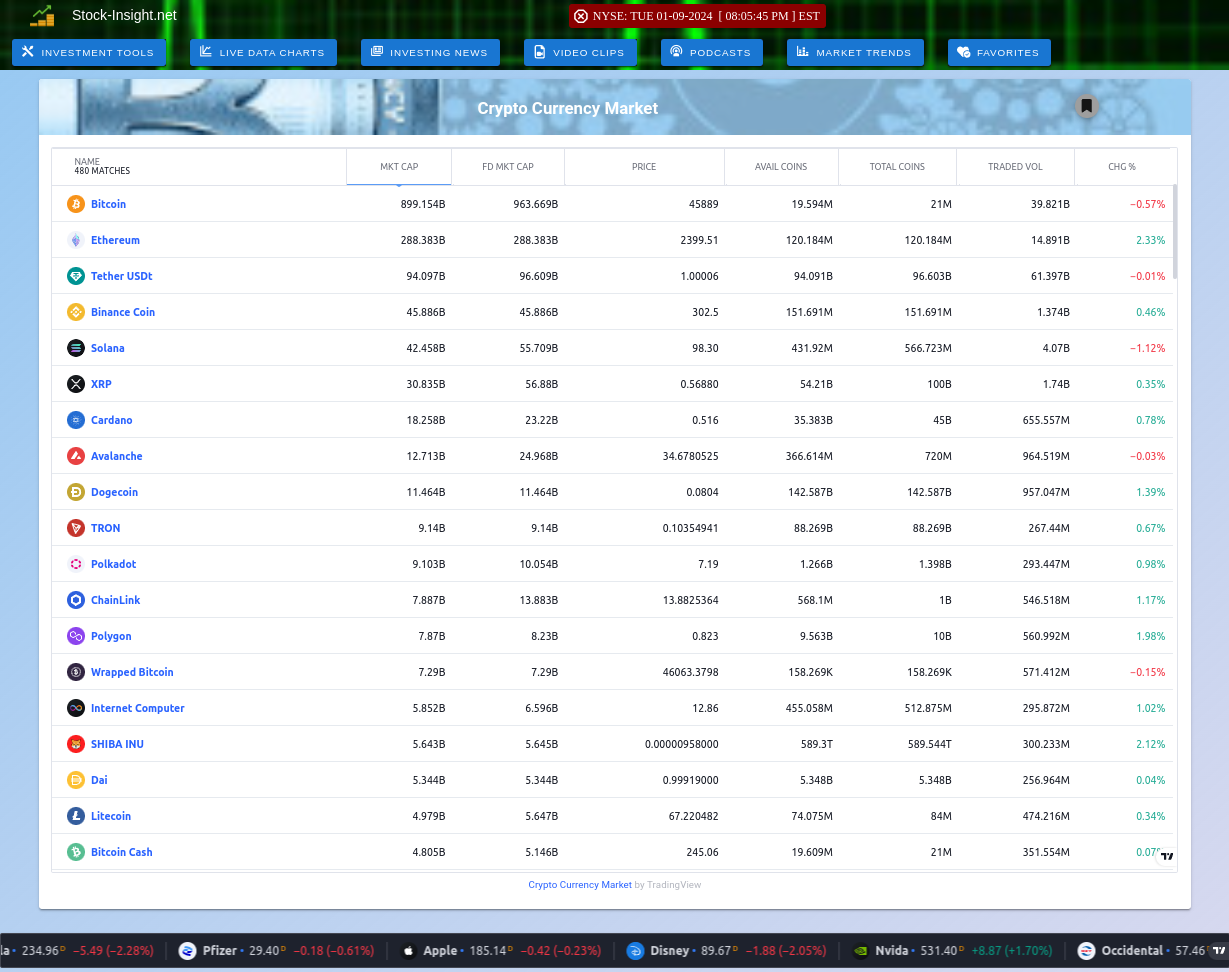Click Solana's market cap 42.458B
Image resolution: width=1229 pixels, height=972 pixels.
pyautogui.click(x=425, y=348)
